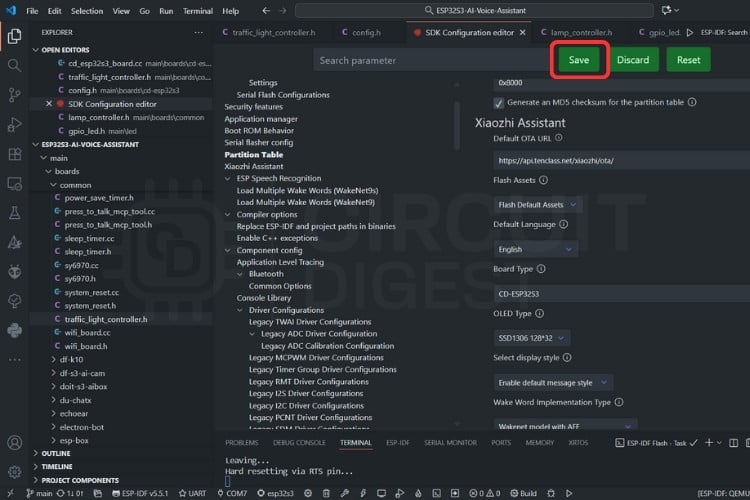
Task: Click the Build button in status bar
Action: point(523,493)
